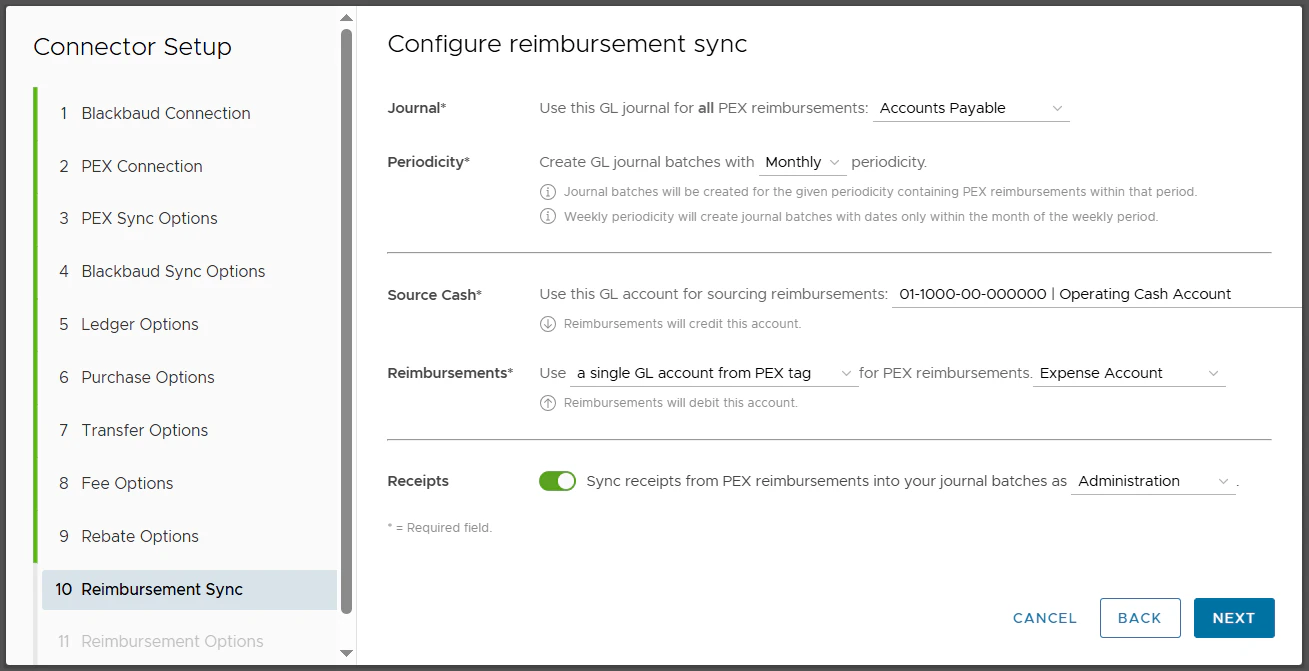Go to step 8 Fee Options
1309x671 pixels.
(189, 483)
